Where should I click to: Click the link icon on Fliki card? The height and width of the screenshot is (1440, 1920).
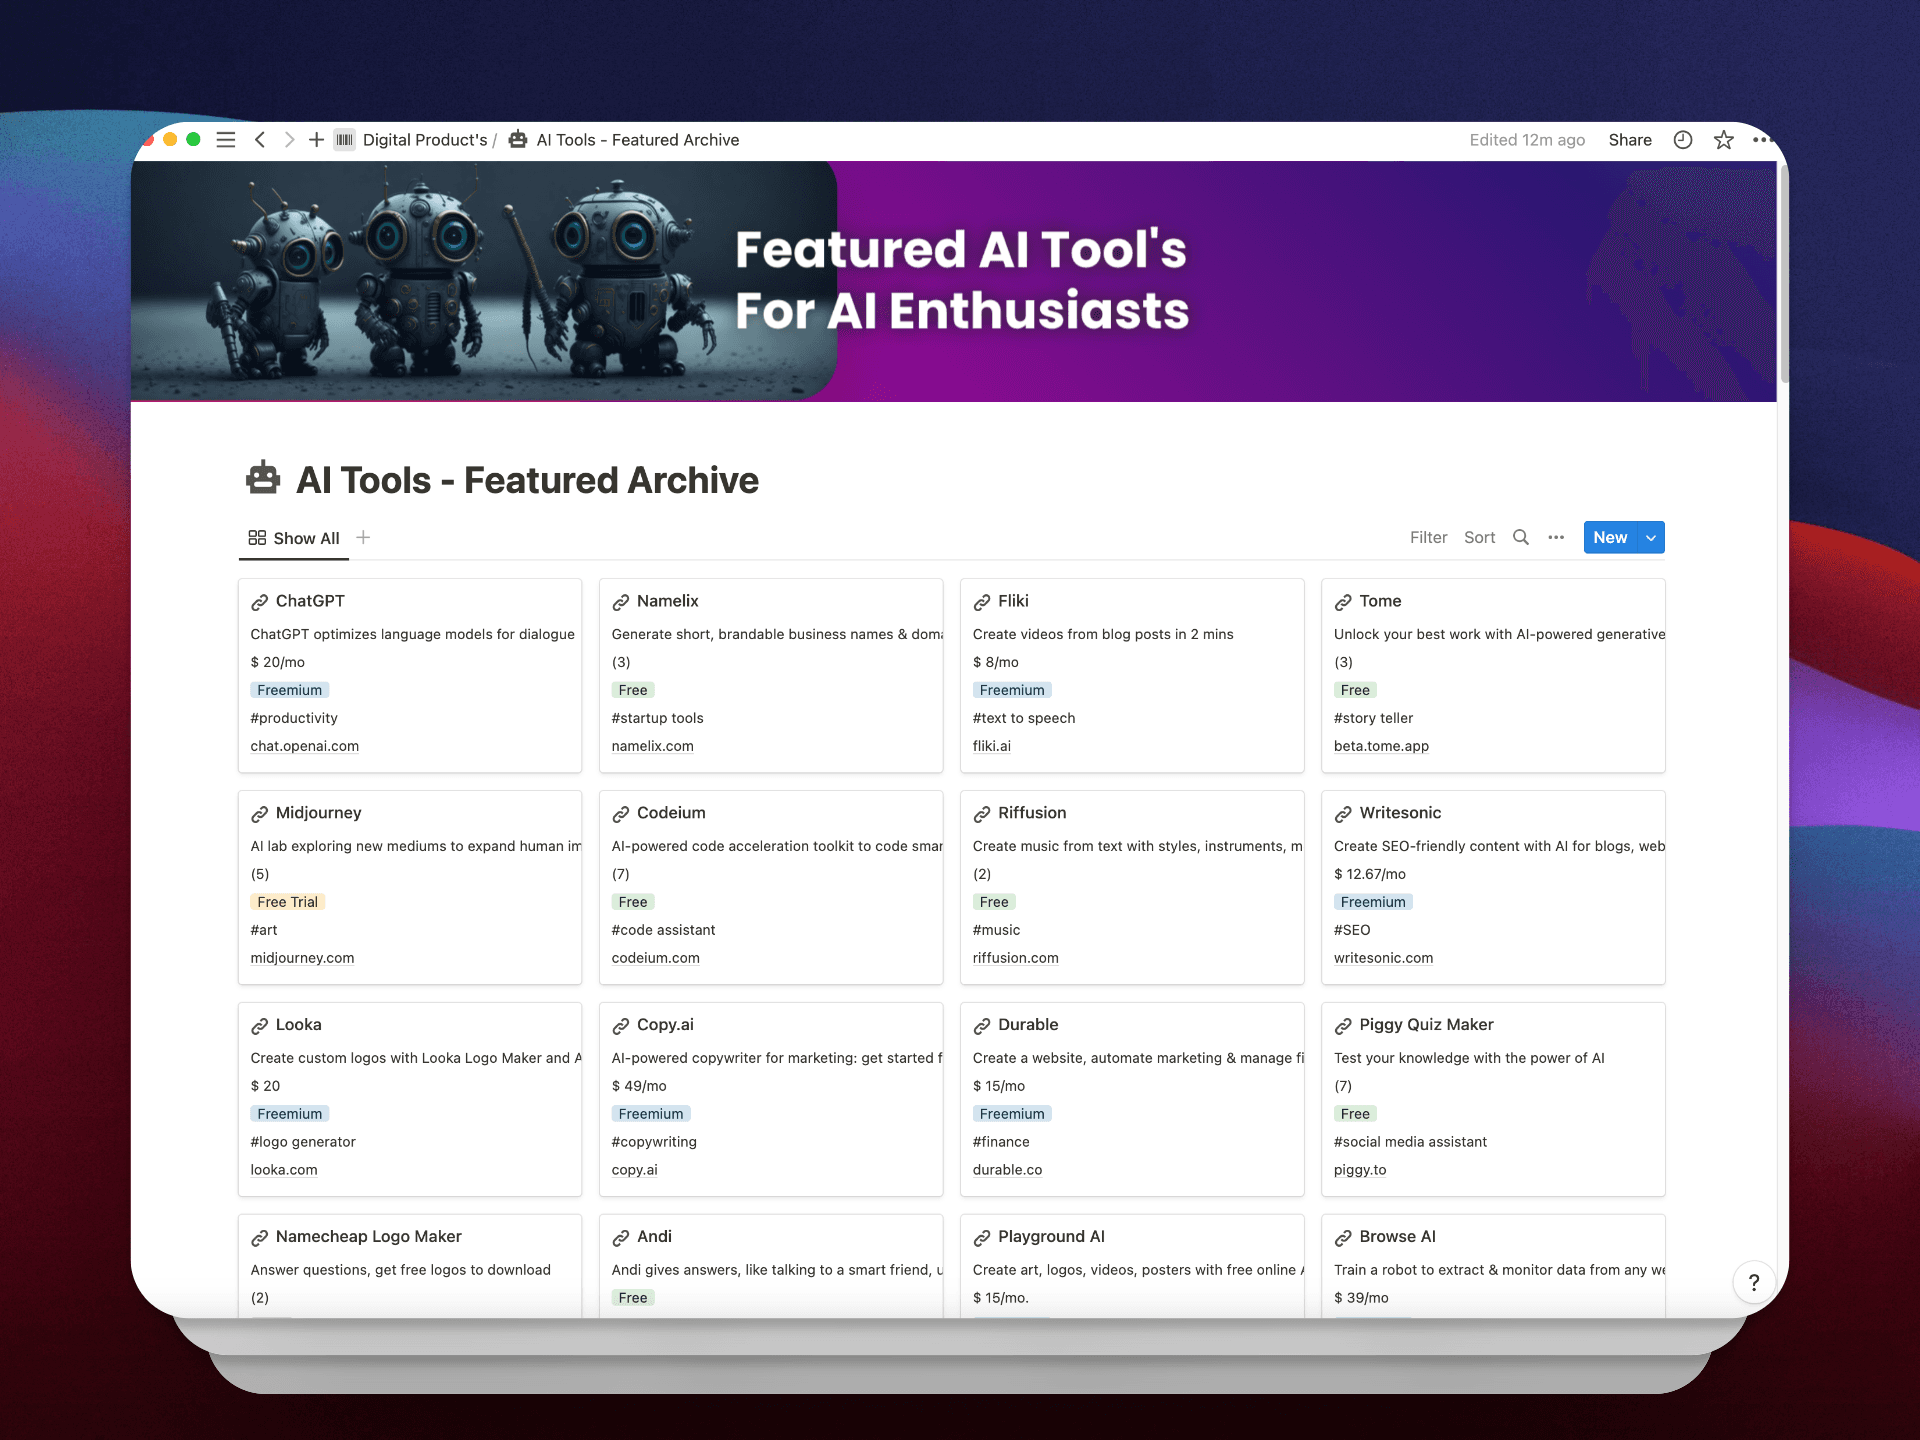tap(981, 602)
